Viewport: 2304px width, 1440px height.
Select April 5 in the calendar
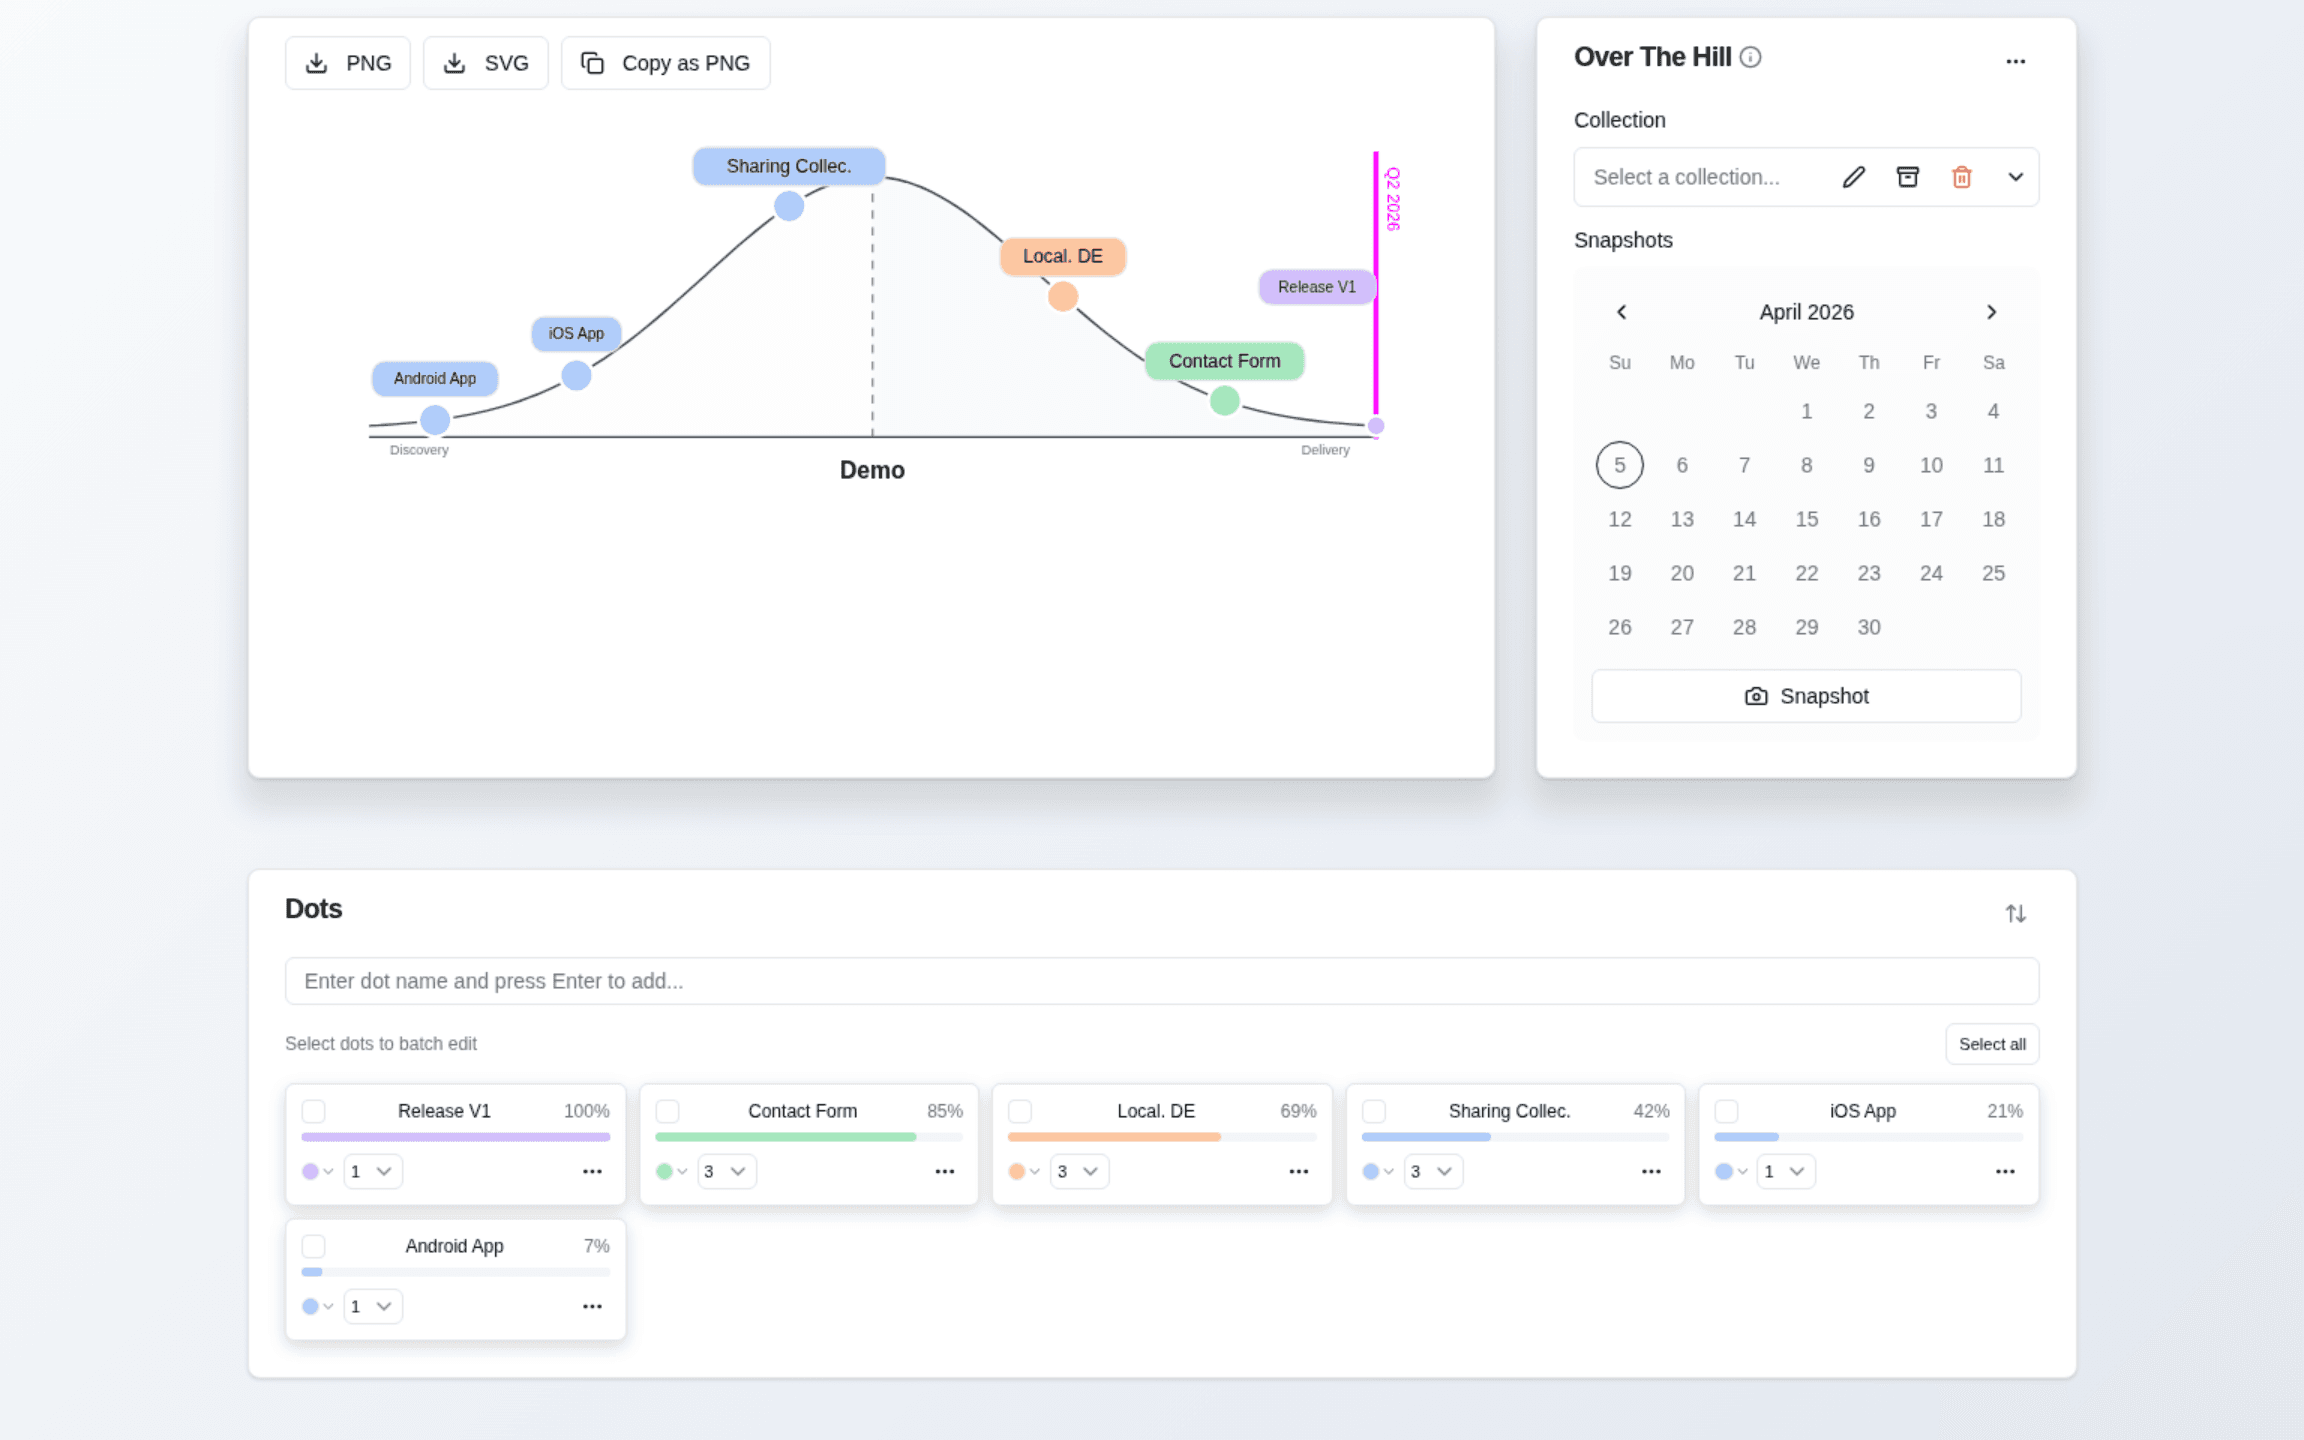[x=1619, y=465]
